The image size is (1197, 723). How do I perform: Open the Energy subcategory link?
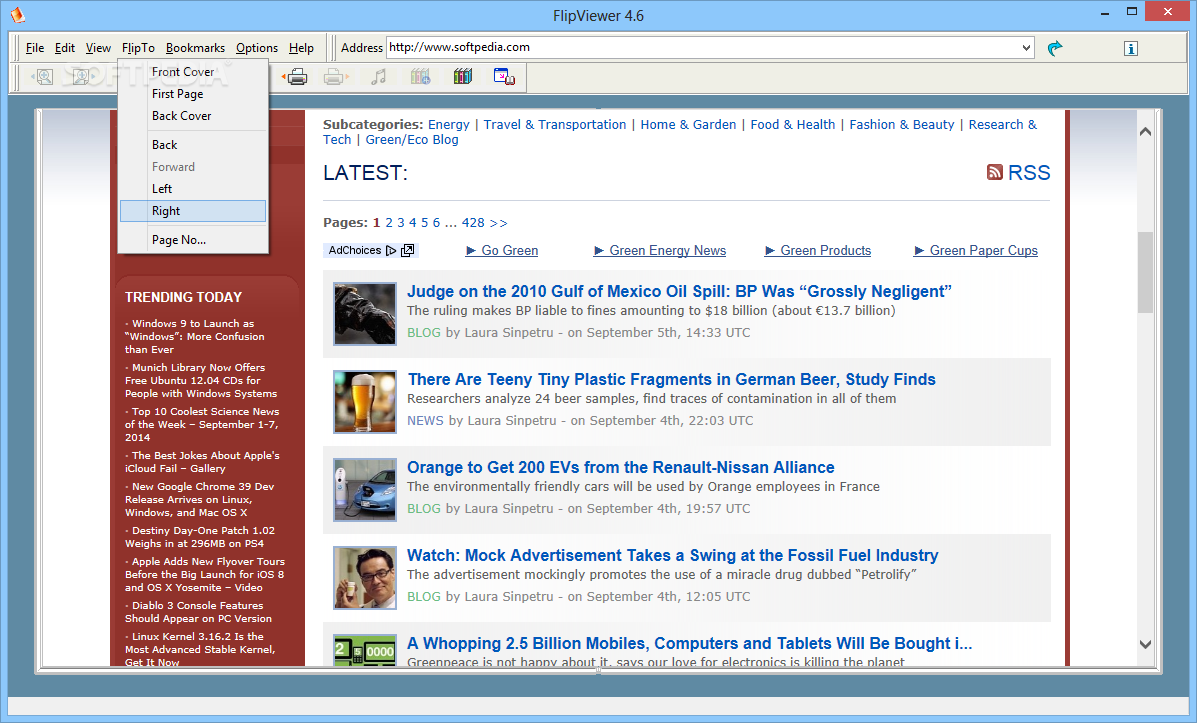[x=448, y=124]
